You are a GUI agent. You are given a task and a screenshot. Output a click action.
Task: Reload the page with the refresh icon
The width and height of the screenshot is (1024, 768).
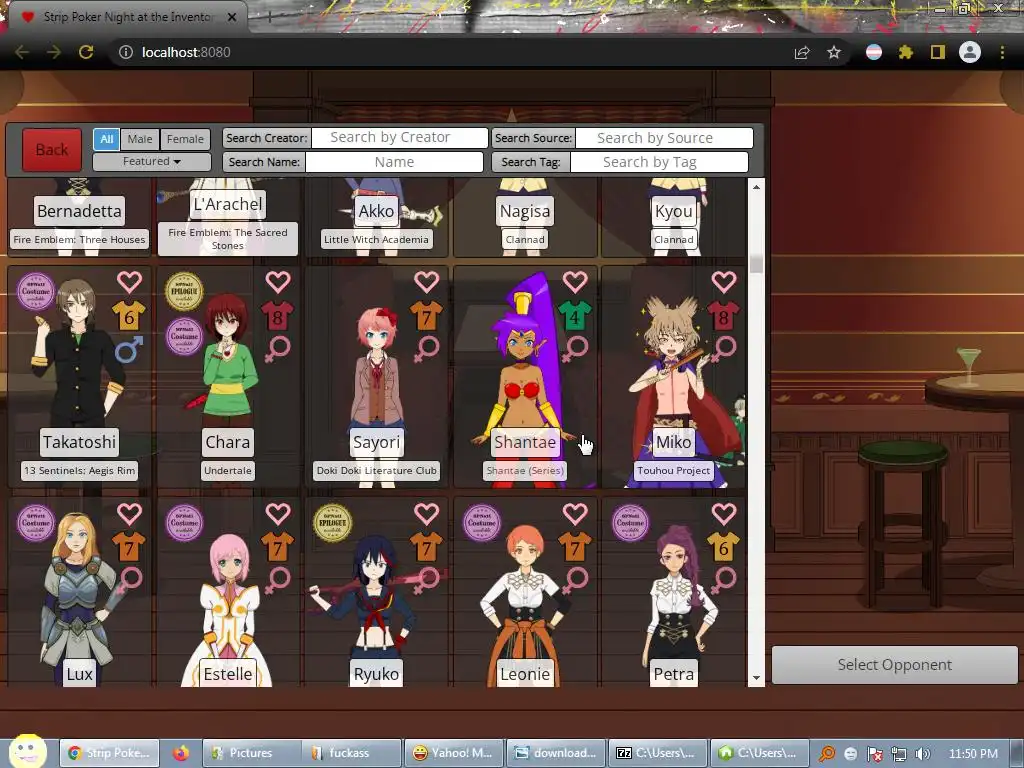[x=86, y=52]
